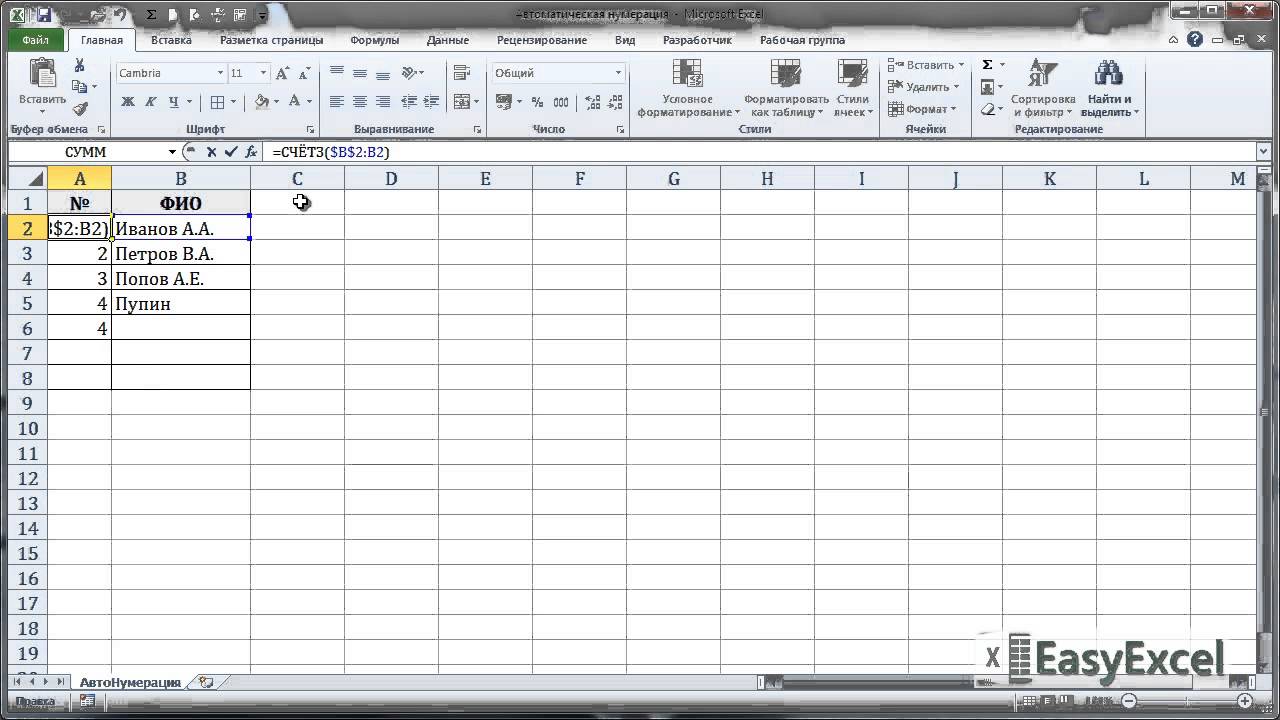Viewport: 1280px width, 720px height.
Task: Open Условное форматирование menu
Action: 688,88
